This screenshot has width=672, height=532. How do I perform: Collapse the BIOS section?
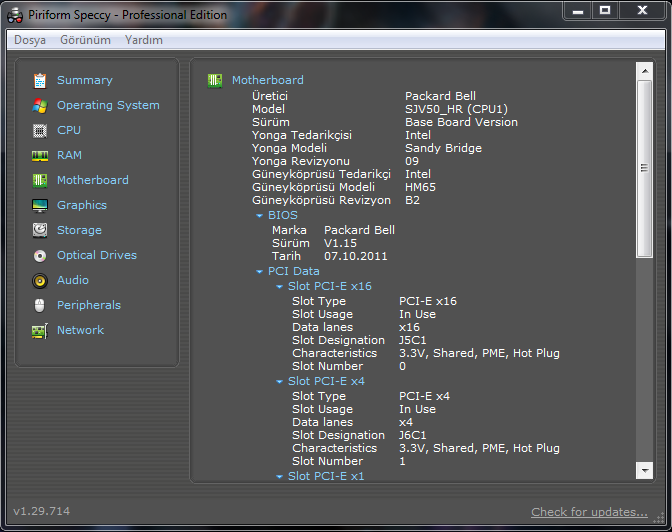click(259, 216)
